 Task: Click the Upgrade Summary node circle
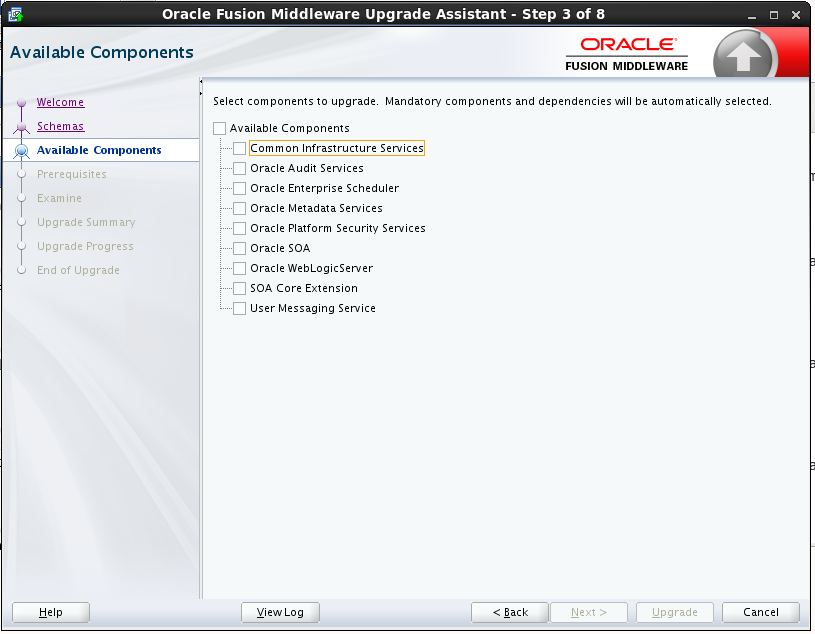[x=21, y=222]
